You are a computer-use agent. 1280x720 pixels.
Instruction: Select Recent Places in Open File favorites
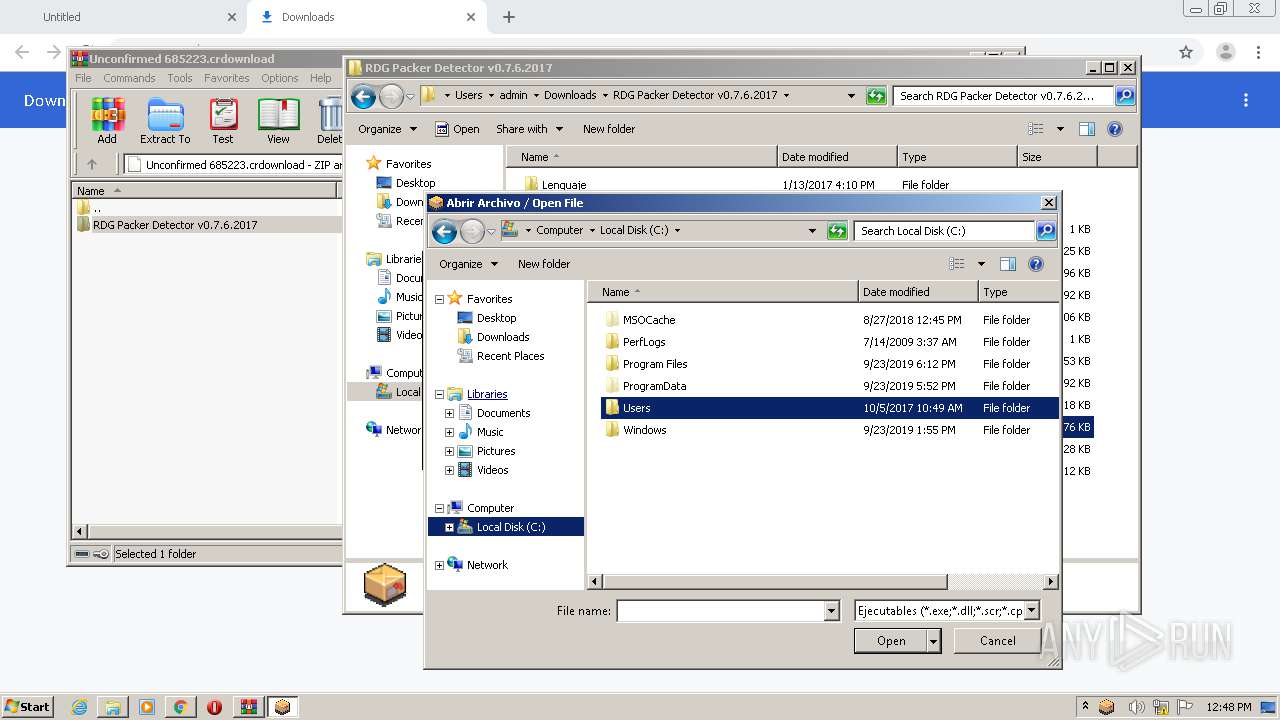click(510, 356)
